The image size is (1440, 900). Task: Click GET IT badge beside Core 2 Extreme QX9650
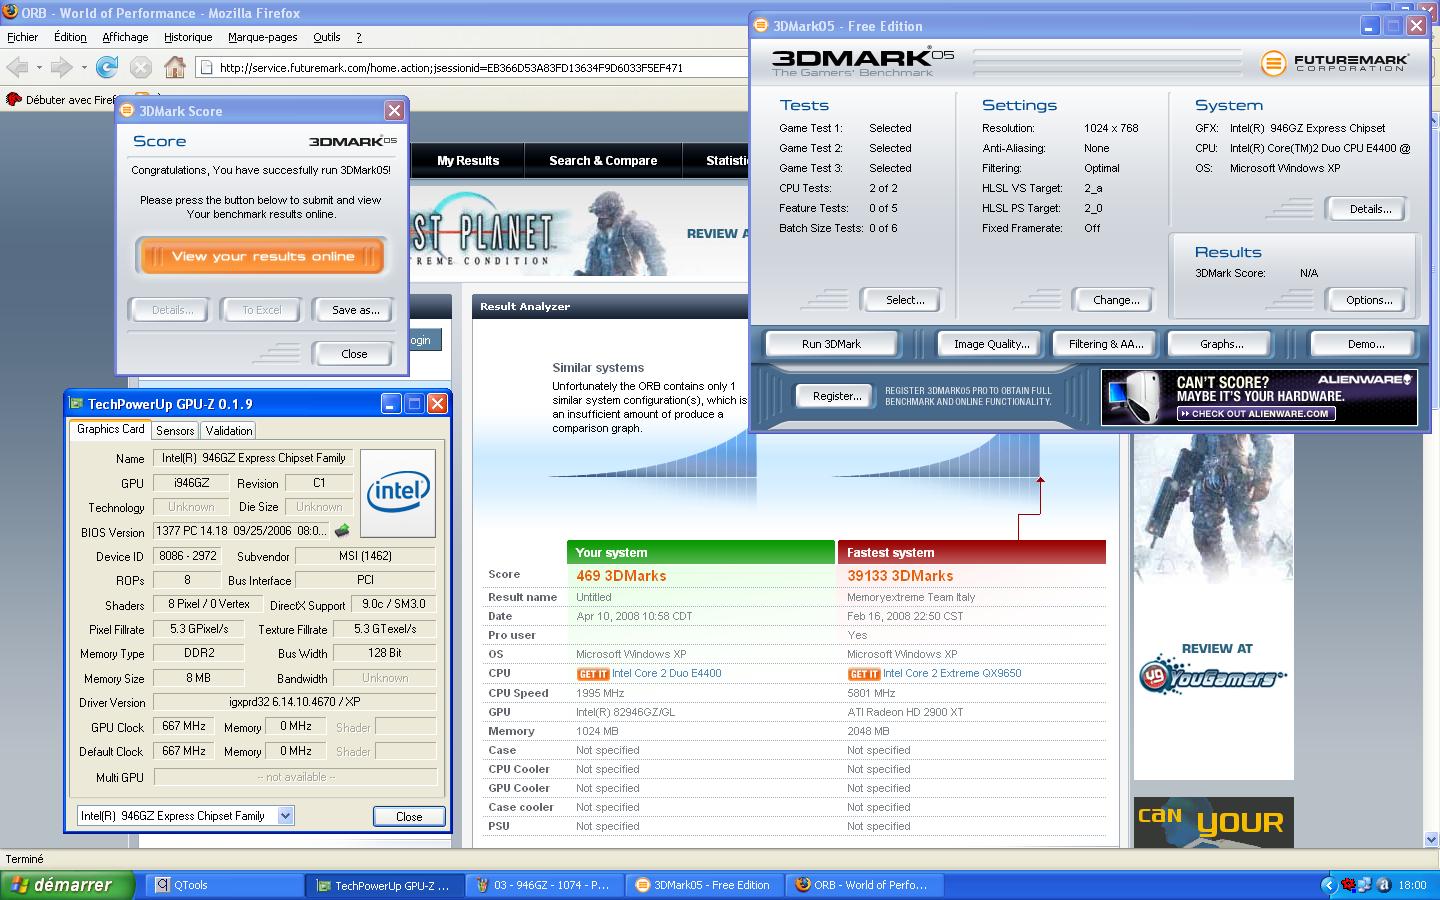point(864,674)
